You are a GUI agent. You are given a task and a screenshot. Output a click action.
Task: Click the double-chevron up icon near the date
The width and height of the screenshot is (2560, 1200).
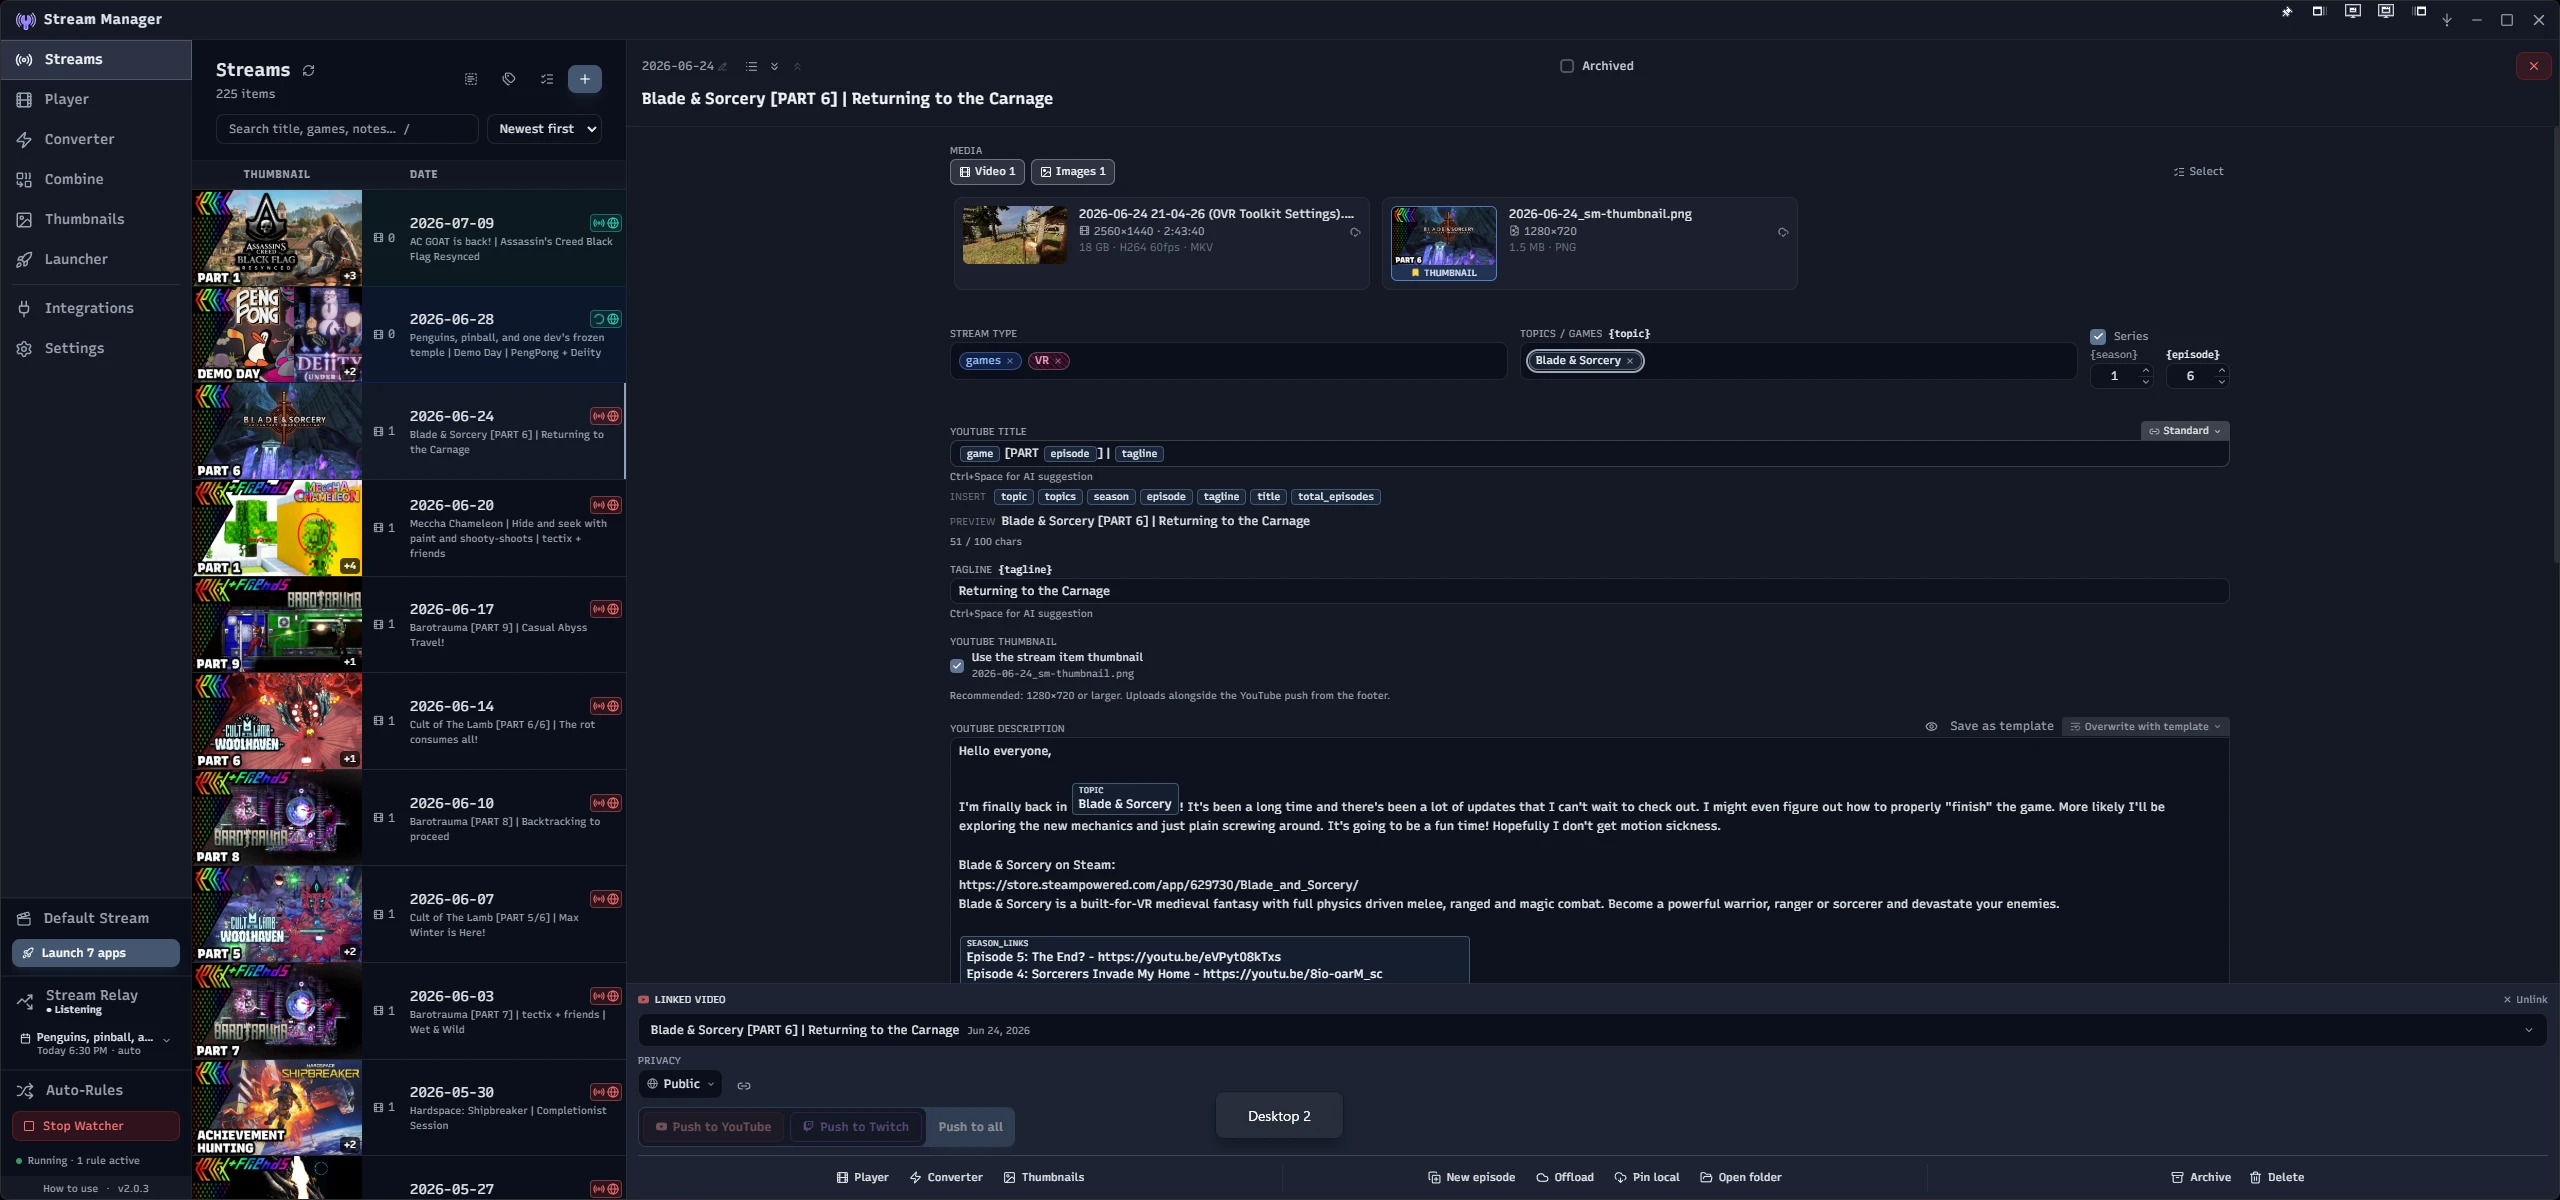click(x=797, y=67)
